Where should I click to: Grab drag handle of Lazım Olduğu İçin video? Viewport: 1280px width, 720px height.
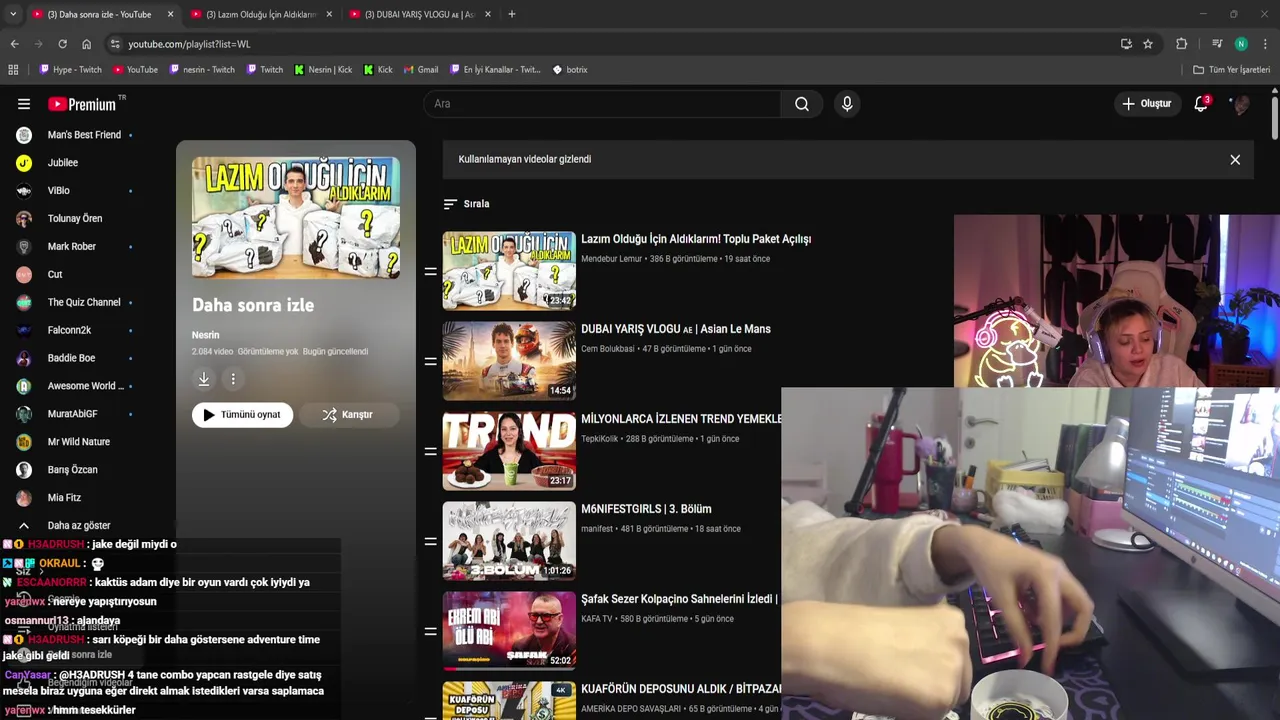[x=430, y=271]
